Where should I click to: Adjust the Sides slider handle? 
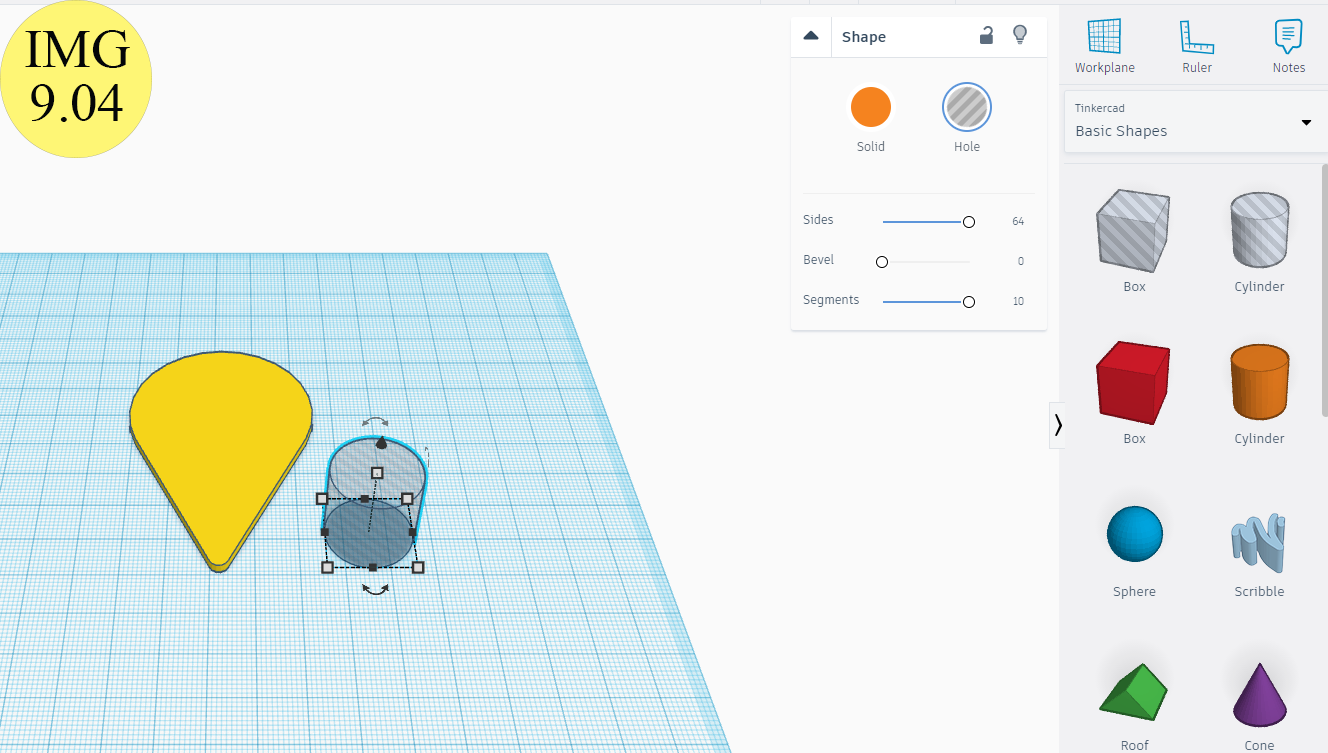pos(968,222)
